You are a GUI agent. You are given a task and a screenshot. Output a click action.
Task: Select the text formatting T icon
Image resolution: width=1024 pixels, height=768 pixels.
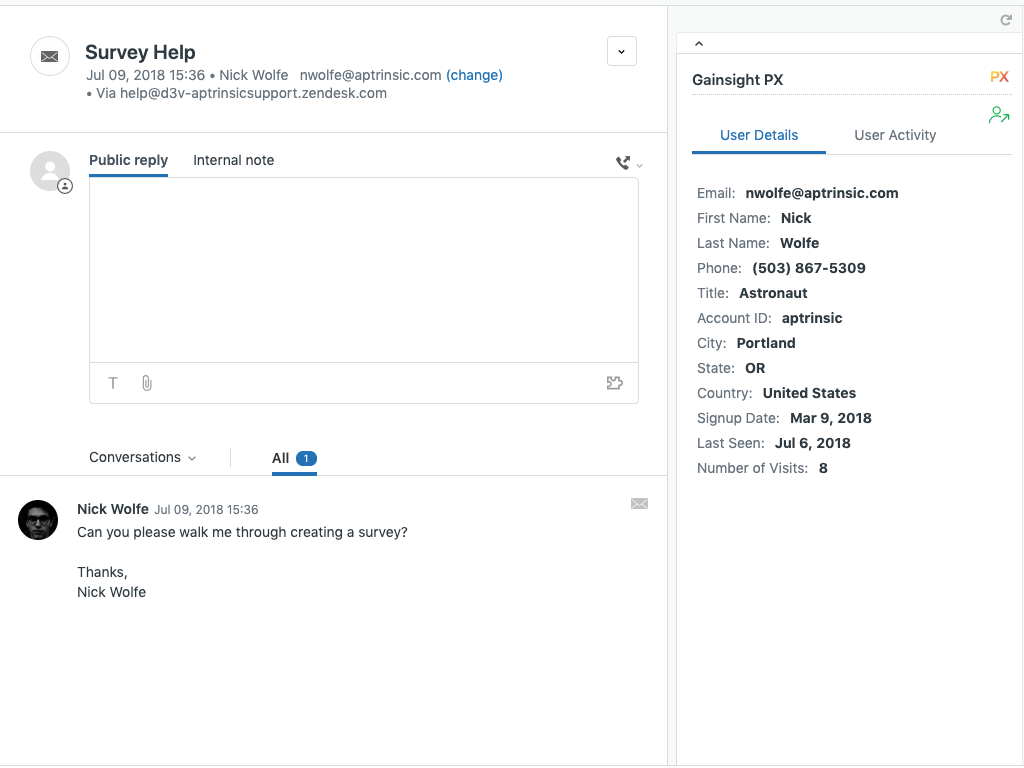pyautogui.click(x=112, y=383)
